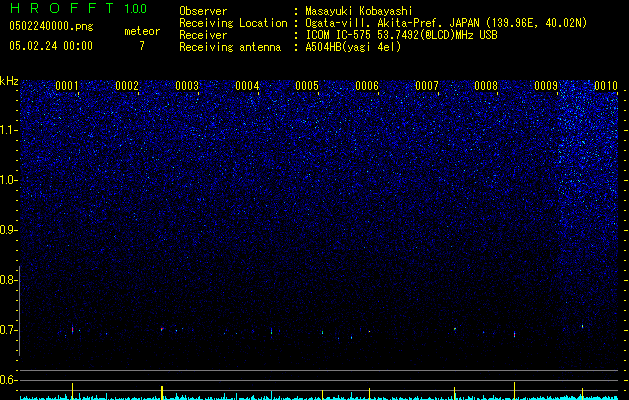
Task: Click the yellow meteor echo after minute 0009
Action: pos(582,326)
